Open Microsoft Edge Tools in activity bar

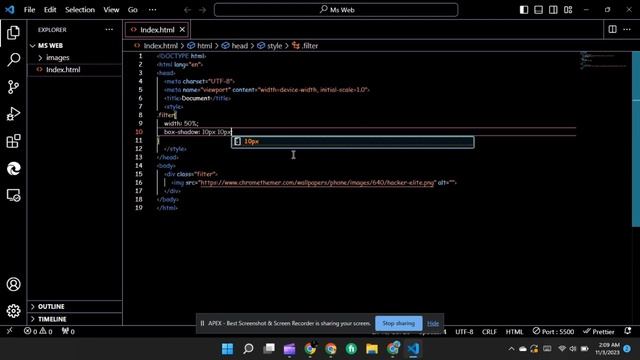click(x=13, y=169)
